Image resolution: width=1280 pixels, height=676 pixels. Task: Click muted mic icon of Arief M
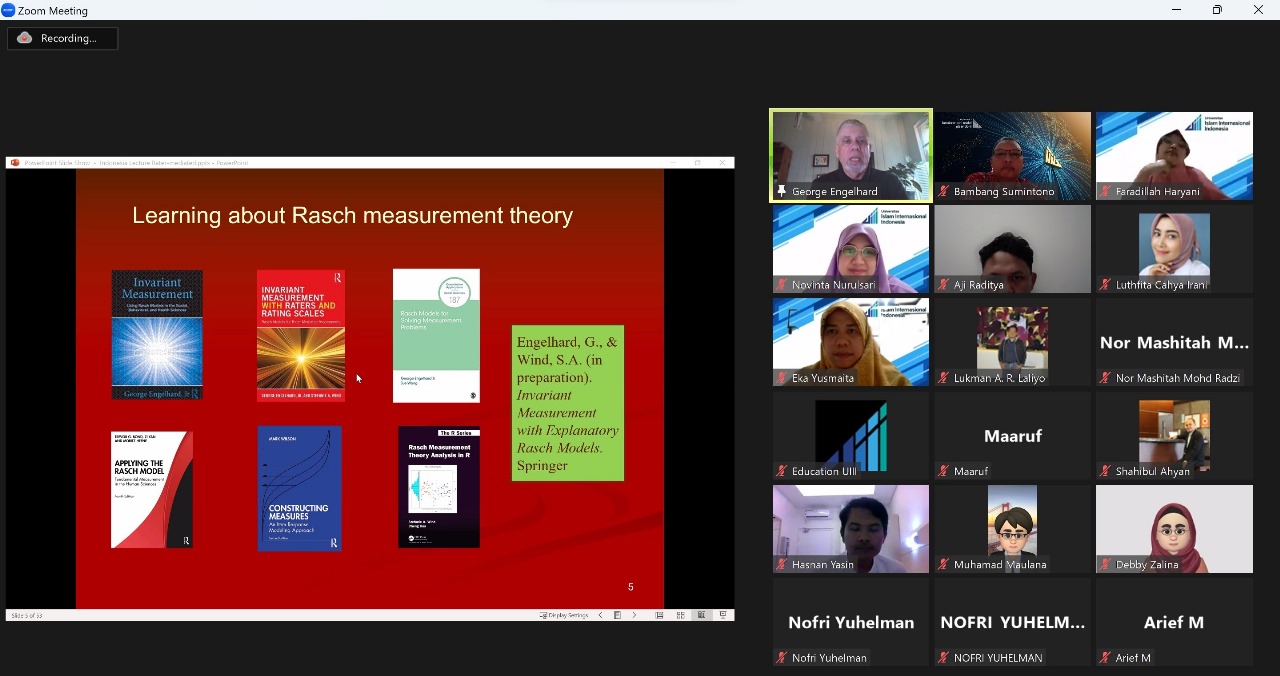coord(1105,657)
